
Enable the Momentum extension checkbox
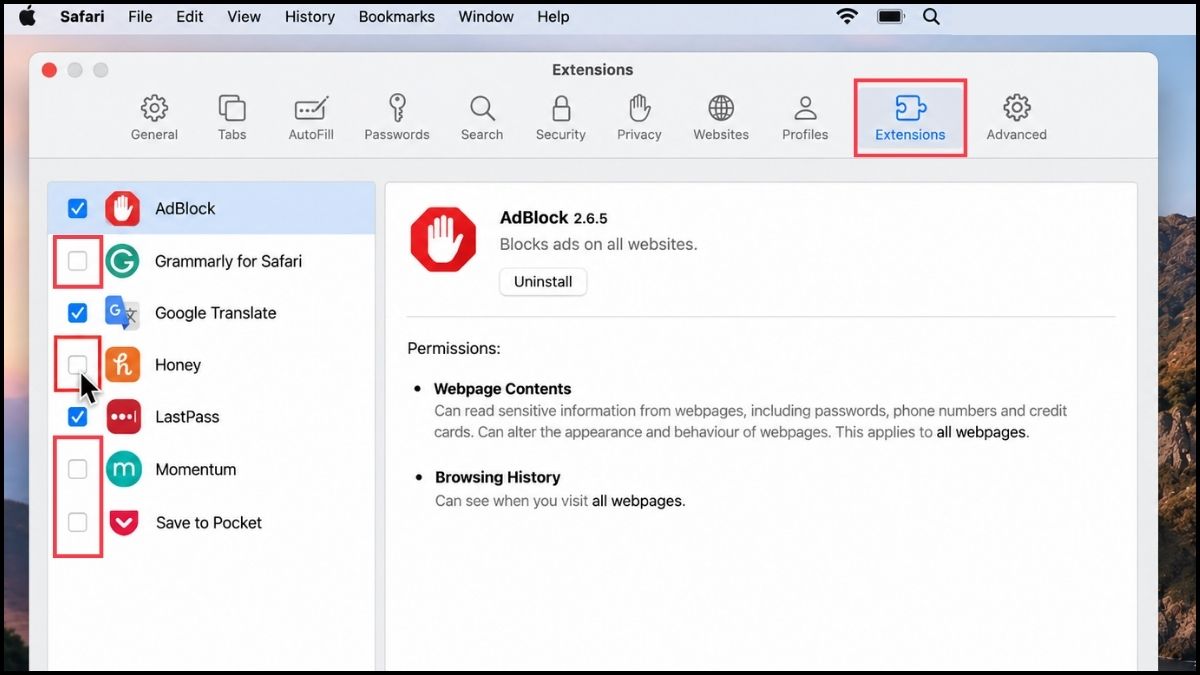coord(77,469)
